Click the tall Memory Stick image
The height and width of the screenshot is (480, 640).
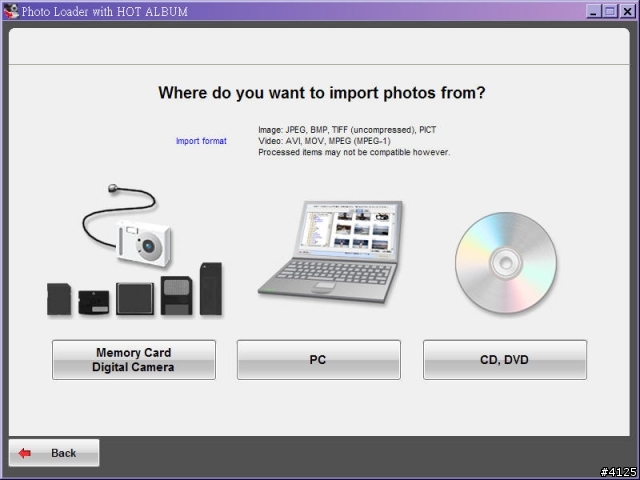(211, 289)
